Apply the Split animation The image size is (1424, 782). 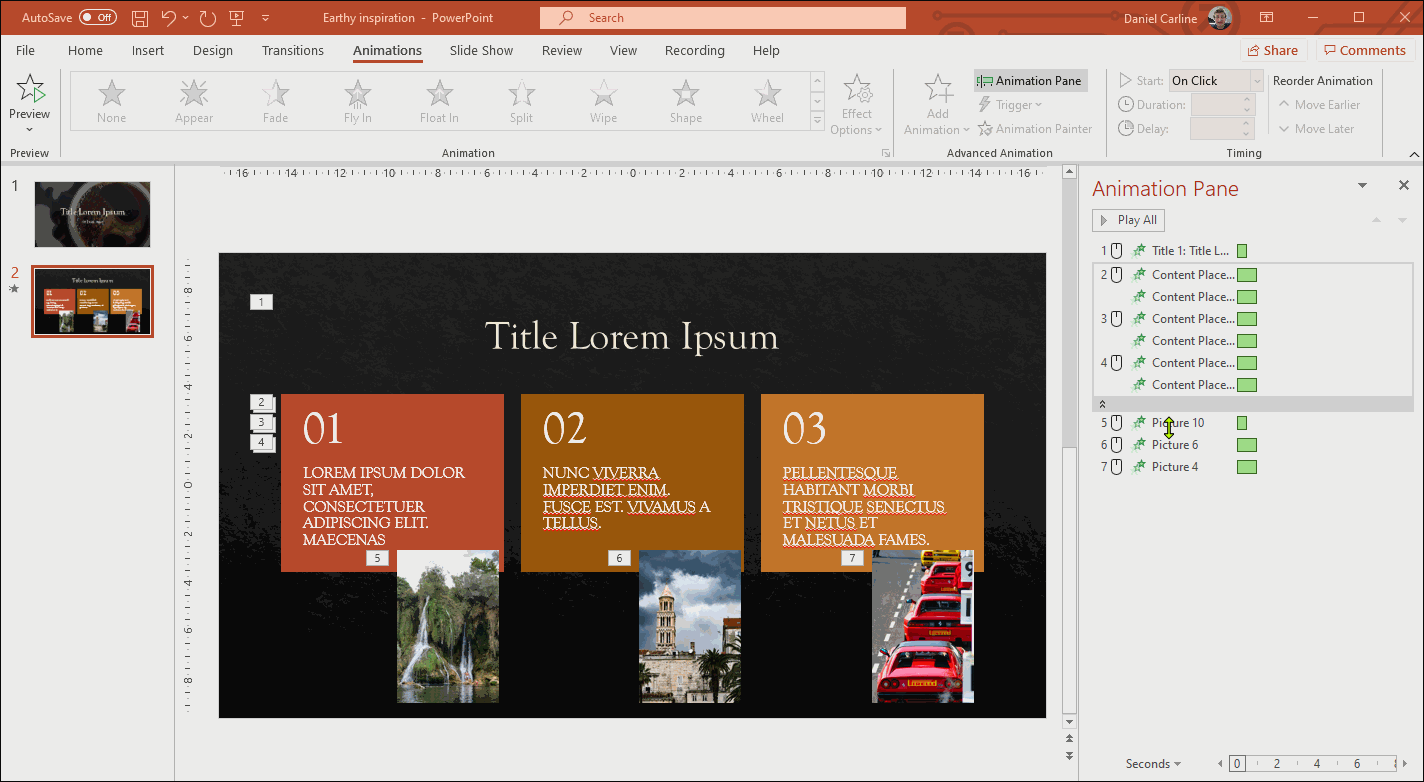(521, 100)
